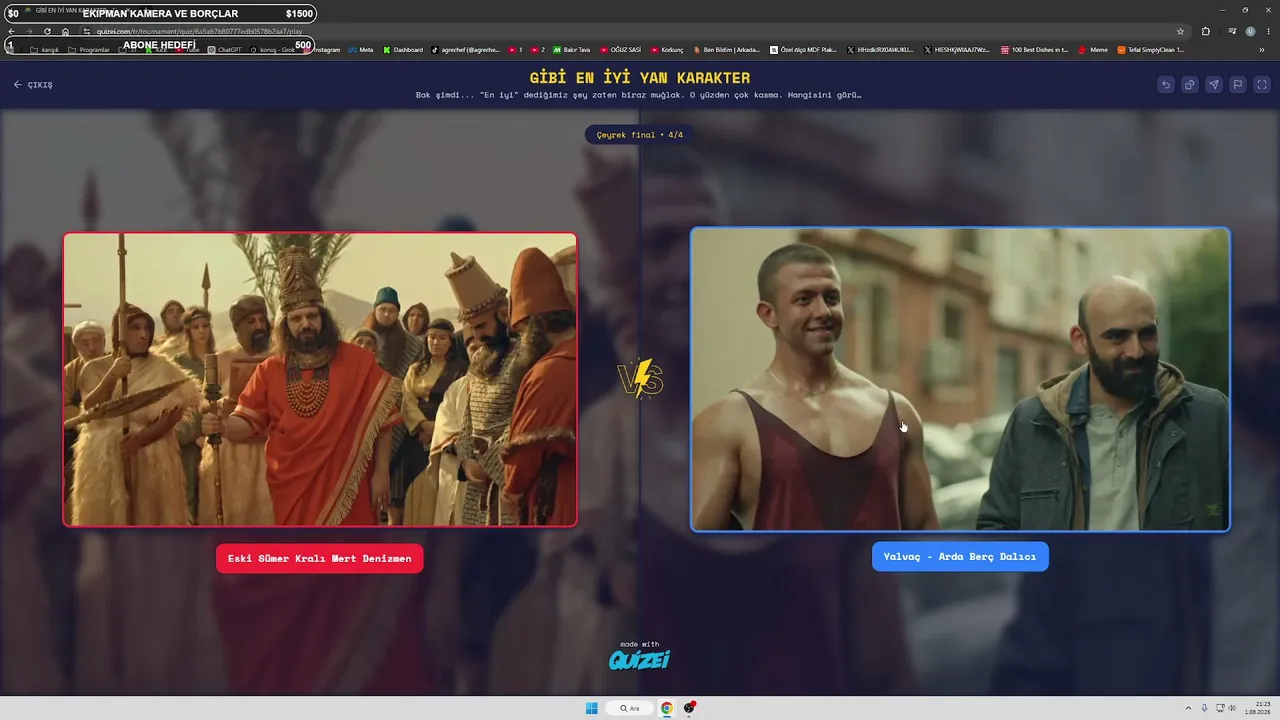
Task: Switch to Chrome in the taskbar
Action: point(667,708)
